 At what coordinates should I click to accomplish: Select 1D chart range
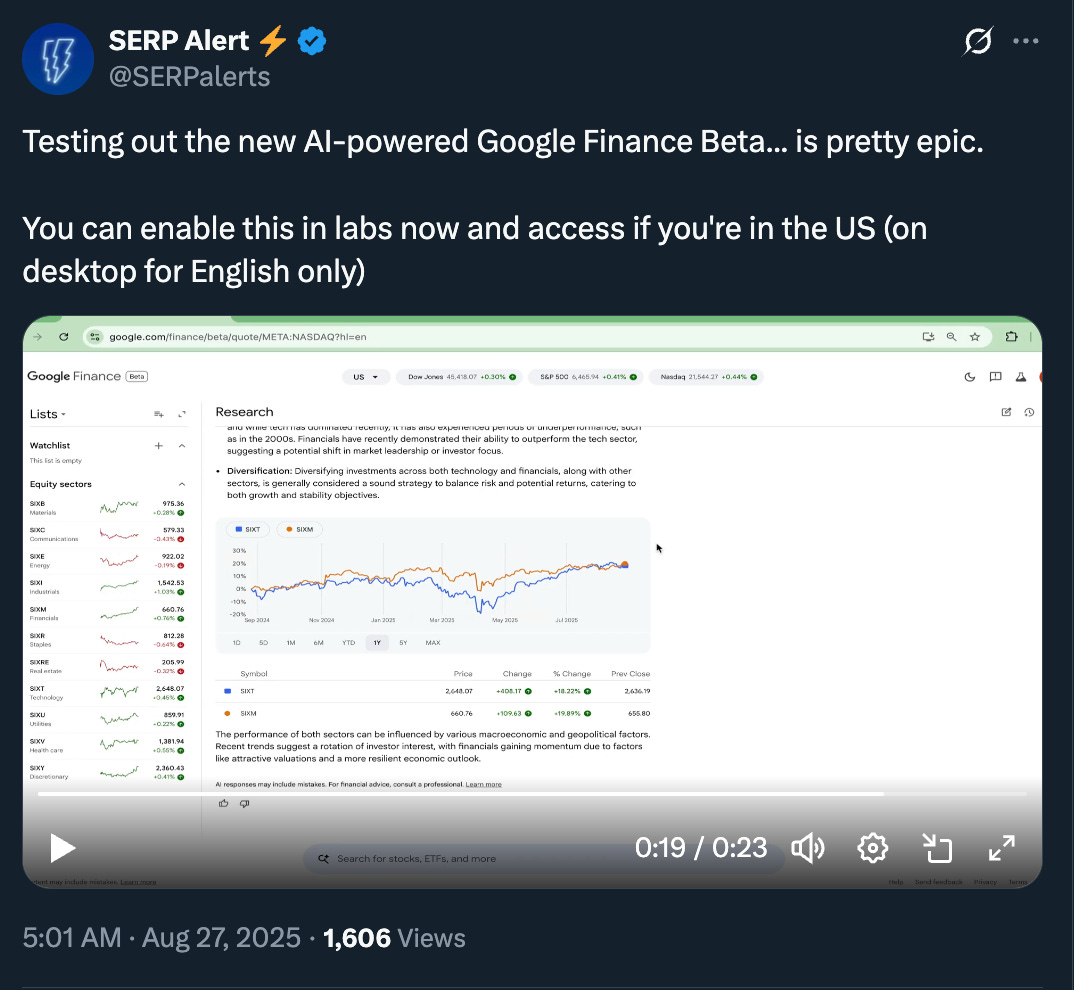(236, 643)
